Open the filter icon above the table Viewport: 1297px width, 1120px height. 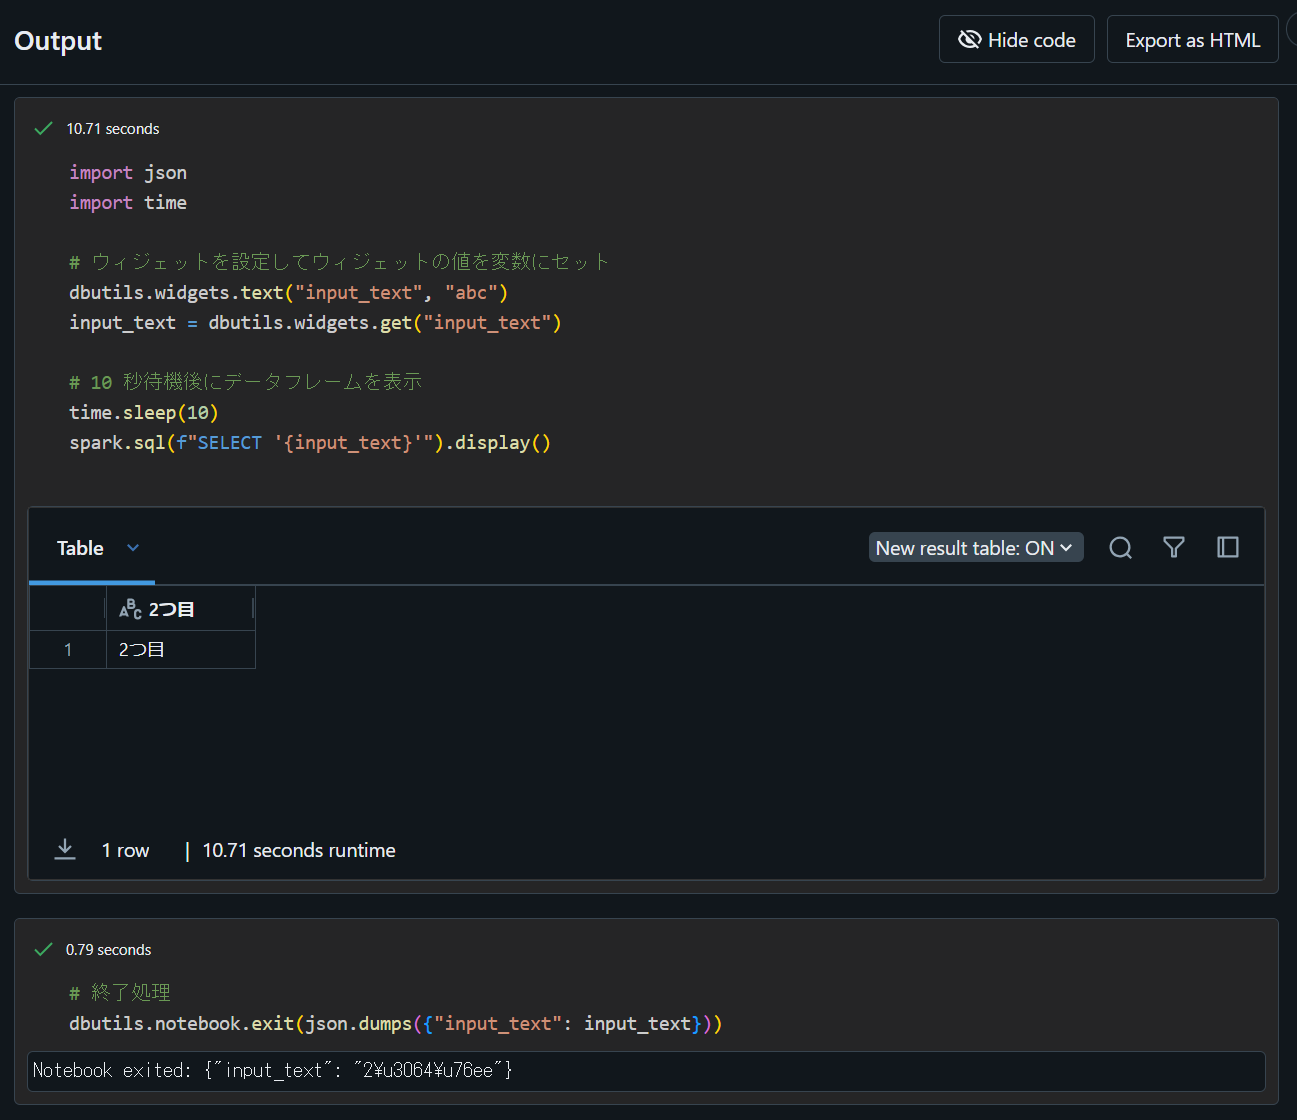pos(1174,547)
